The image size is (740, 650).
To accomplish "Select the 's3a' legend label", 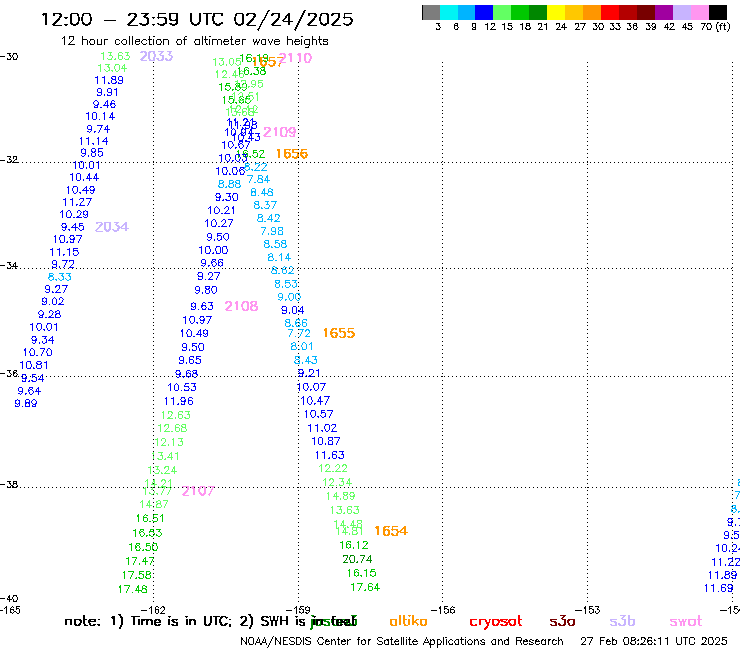I will point(563,621).
